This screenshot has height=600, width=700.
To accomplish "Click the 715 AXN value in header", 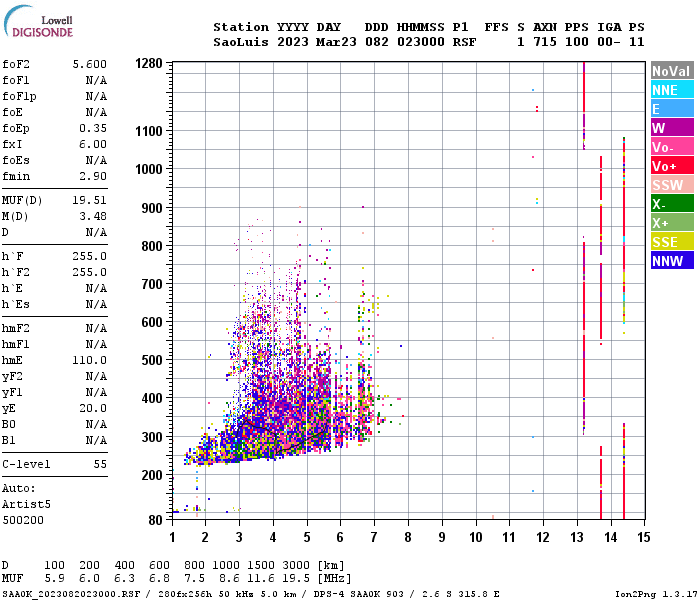I will tap(545, 42).
